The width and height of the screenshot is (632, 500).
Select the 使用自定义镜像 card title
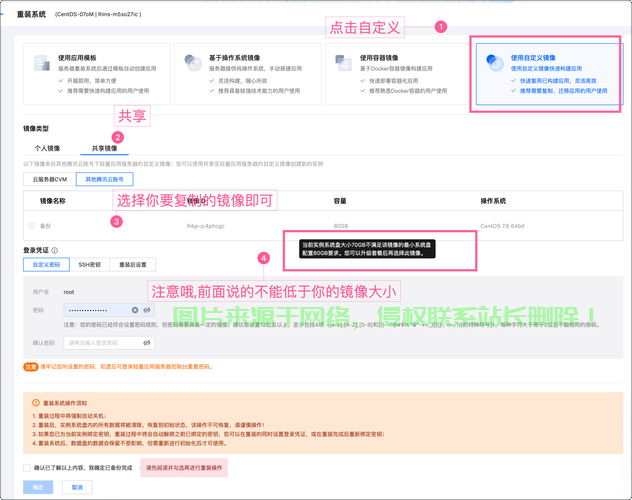click(x=533, y=58)
